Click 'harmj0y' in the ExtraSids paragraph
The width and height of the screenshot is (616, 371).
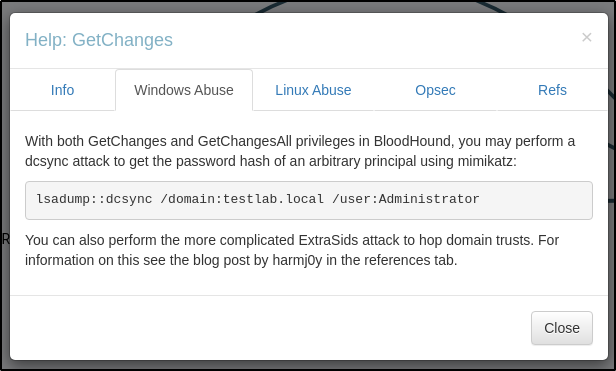pyautogui.click(x=297, y=260)
